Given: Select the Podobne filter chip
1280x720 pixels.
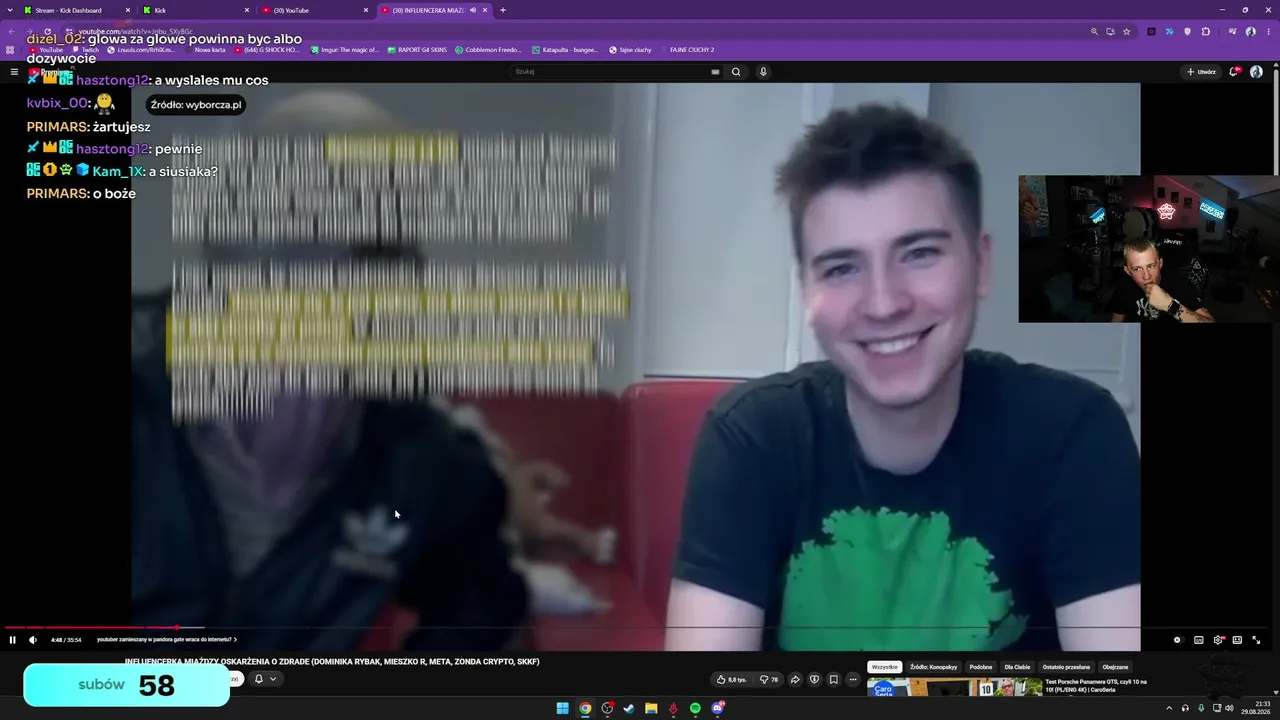Looking at the screenshot, I should tap(981, 667).
